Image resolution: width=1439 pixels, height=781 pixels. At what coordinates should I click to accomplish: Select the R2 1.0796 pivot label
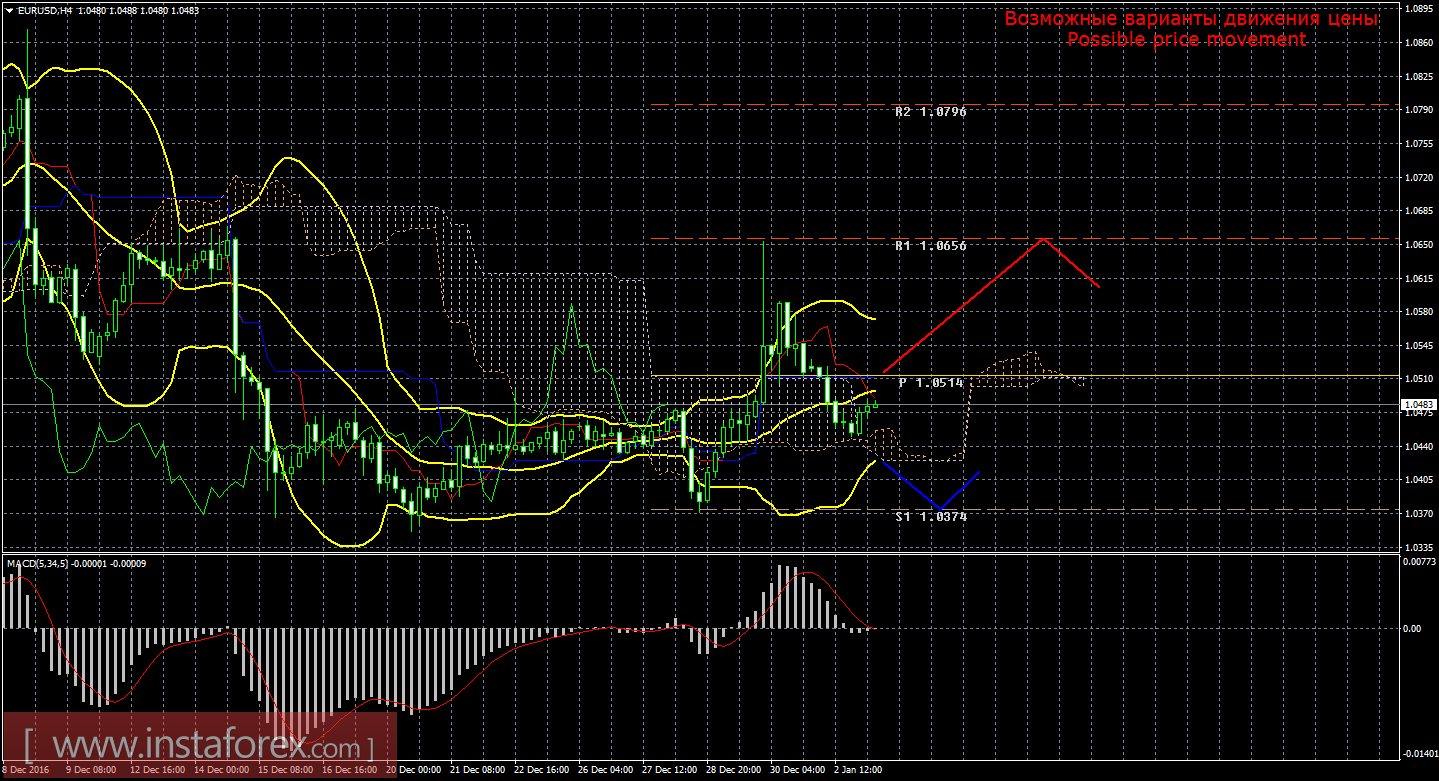coord(931,112)
